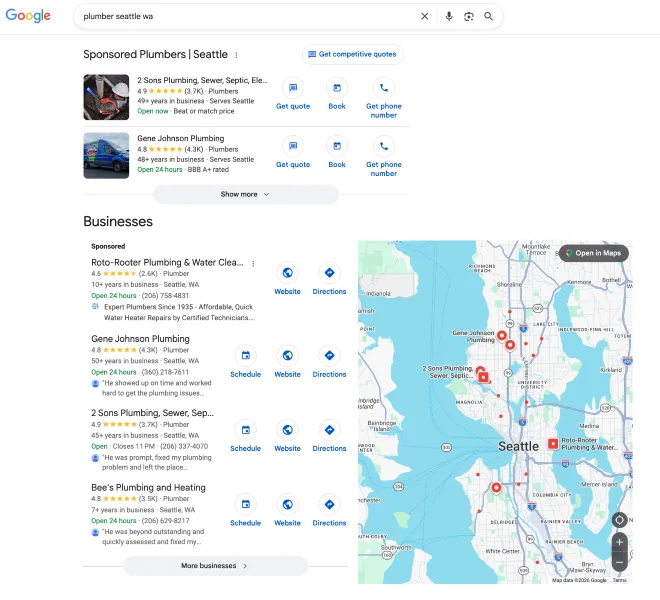660x600 pixels.
Task: Center map on my location
Action: [x=620, y=520]
